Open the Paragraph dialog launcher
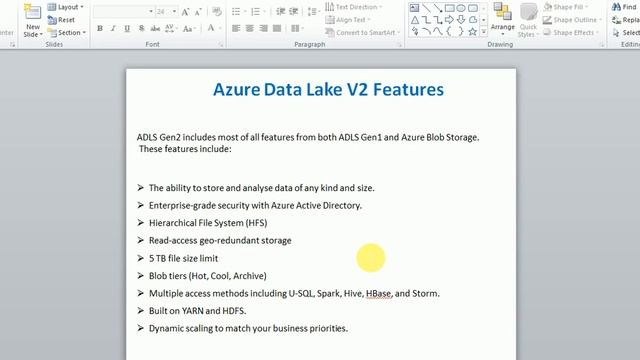 [400, 44]
